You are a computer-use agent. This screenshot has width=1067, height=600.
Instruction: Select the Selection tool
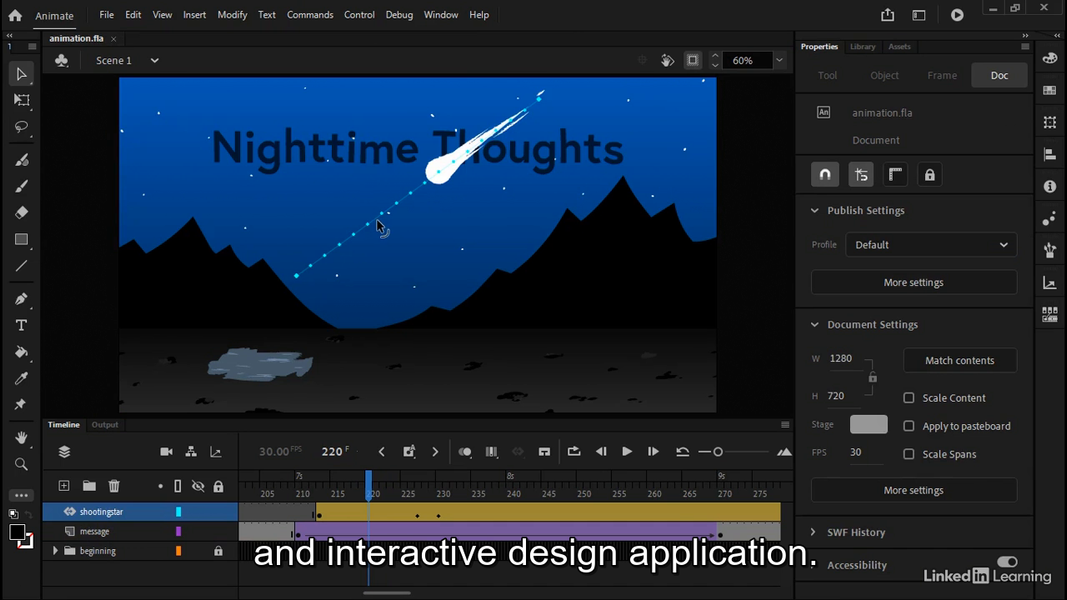point(22,73)
